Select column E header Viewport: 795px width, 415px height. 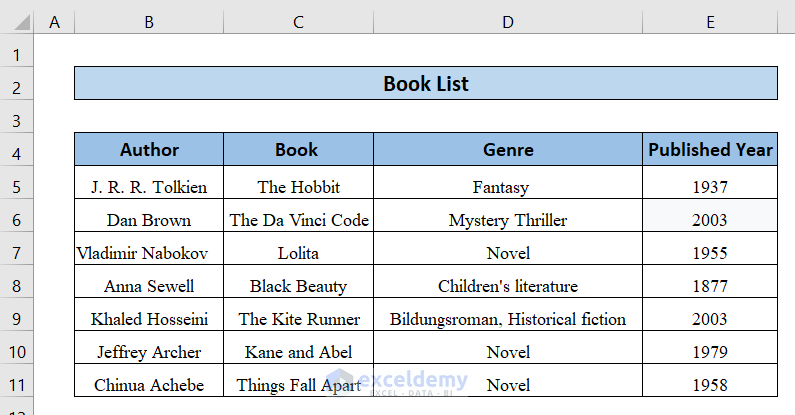click(x=710, y=21)
